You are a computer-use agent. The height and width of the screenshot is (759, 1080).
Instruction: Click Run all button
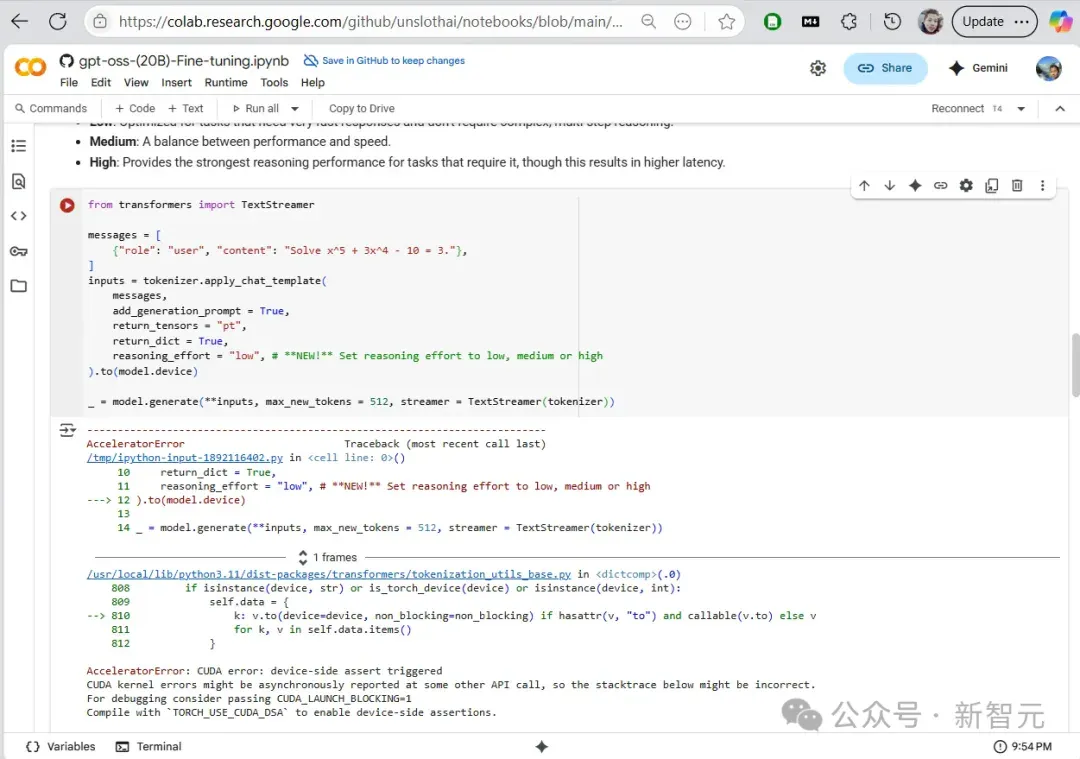coord(256,108)
